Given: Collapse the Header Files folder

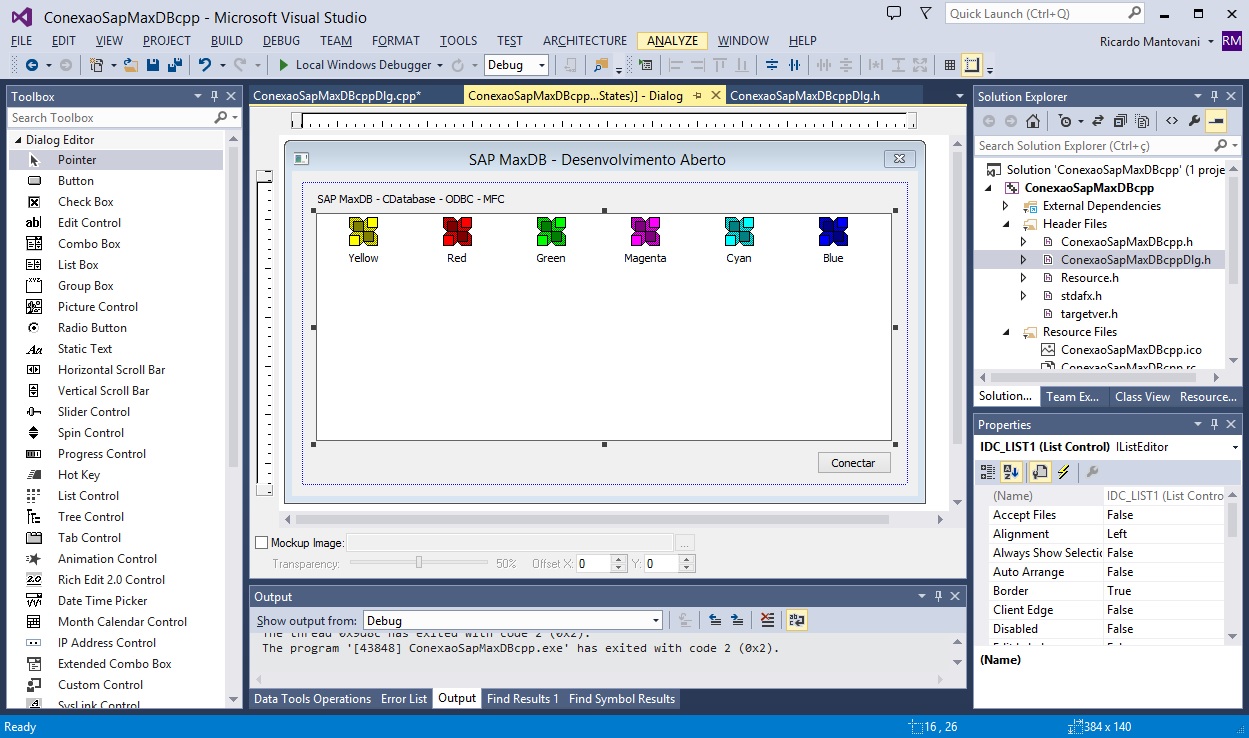Looking at the screenshot, I should pyautogui.click(x=1006, y=224).
